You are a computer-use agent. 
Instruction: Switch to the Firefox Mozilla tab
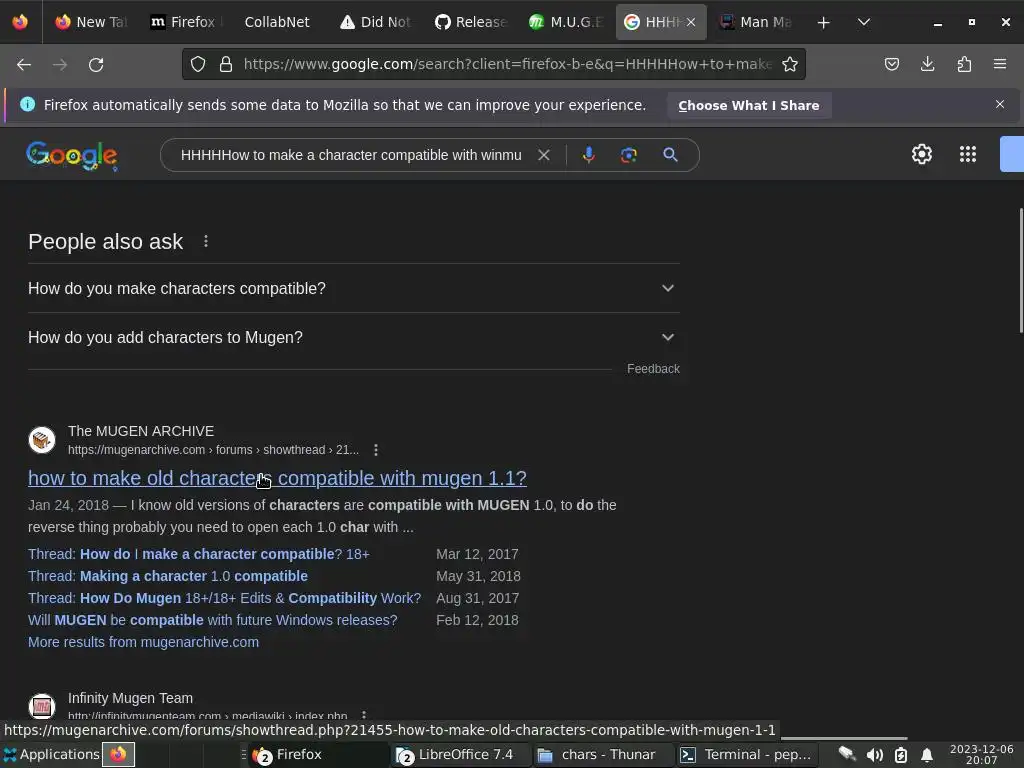tap(184, 22)
